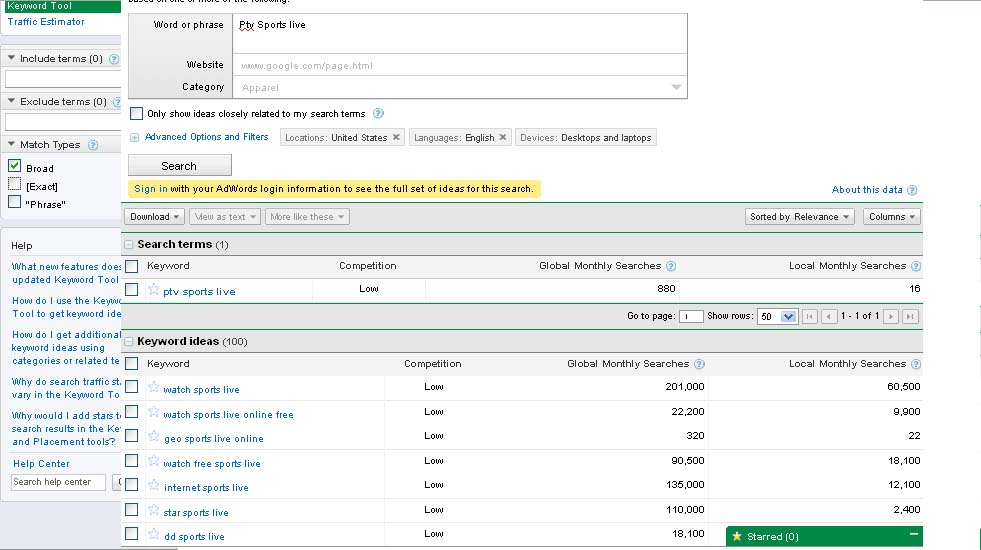981x550 pixels.
Task: Open help icon next to Match Types
Action: 93,145
